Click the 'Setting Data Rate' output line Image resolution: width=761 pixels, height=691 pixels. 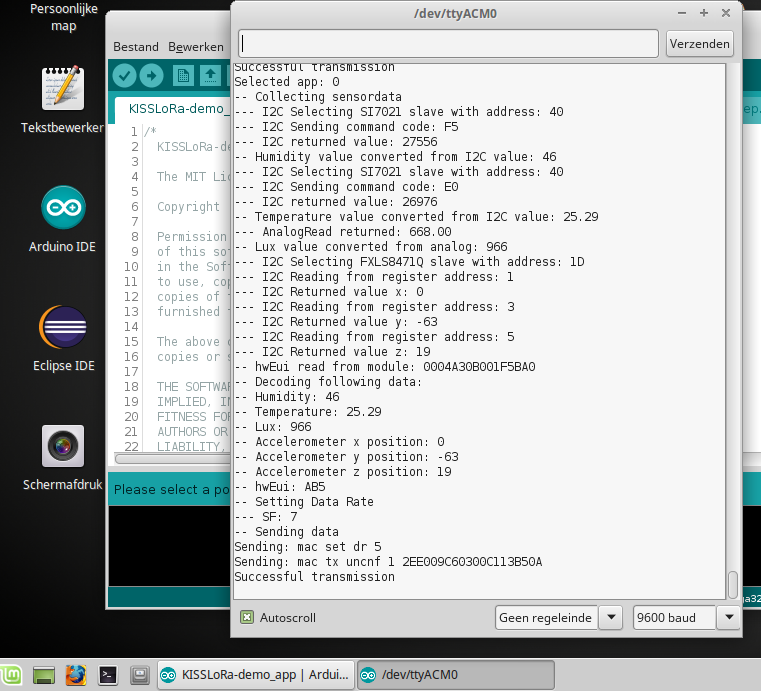coord(304,501)
